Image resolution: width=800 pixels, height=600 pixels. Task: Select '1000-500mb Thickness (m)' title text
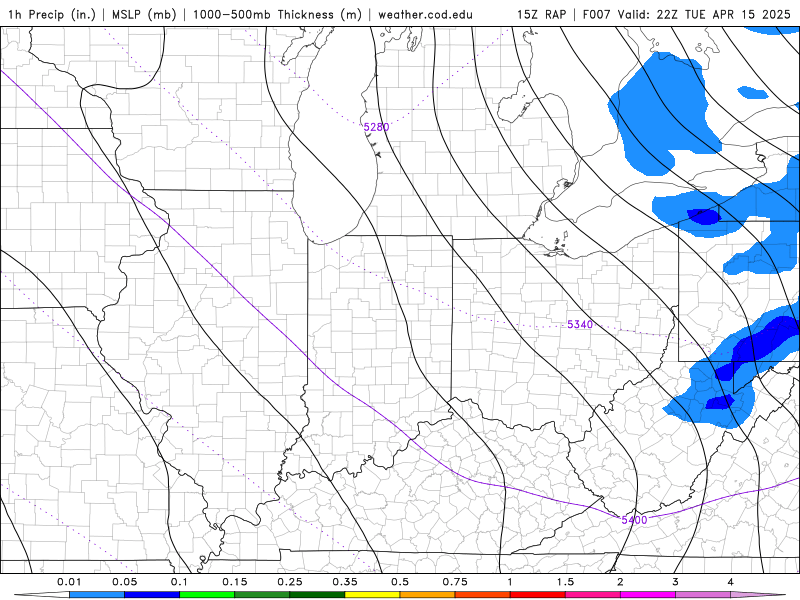pos(277,14)
